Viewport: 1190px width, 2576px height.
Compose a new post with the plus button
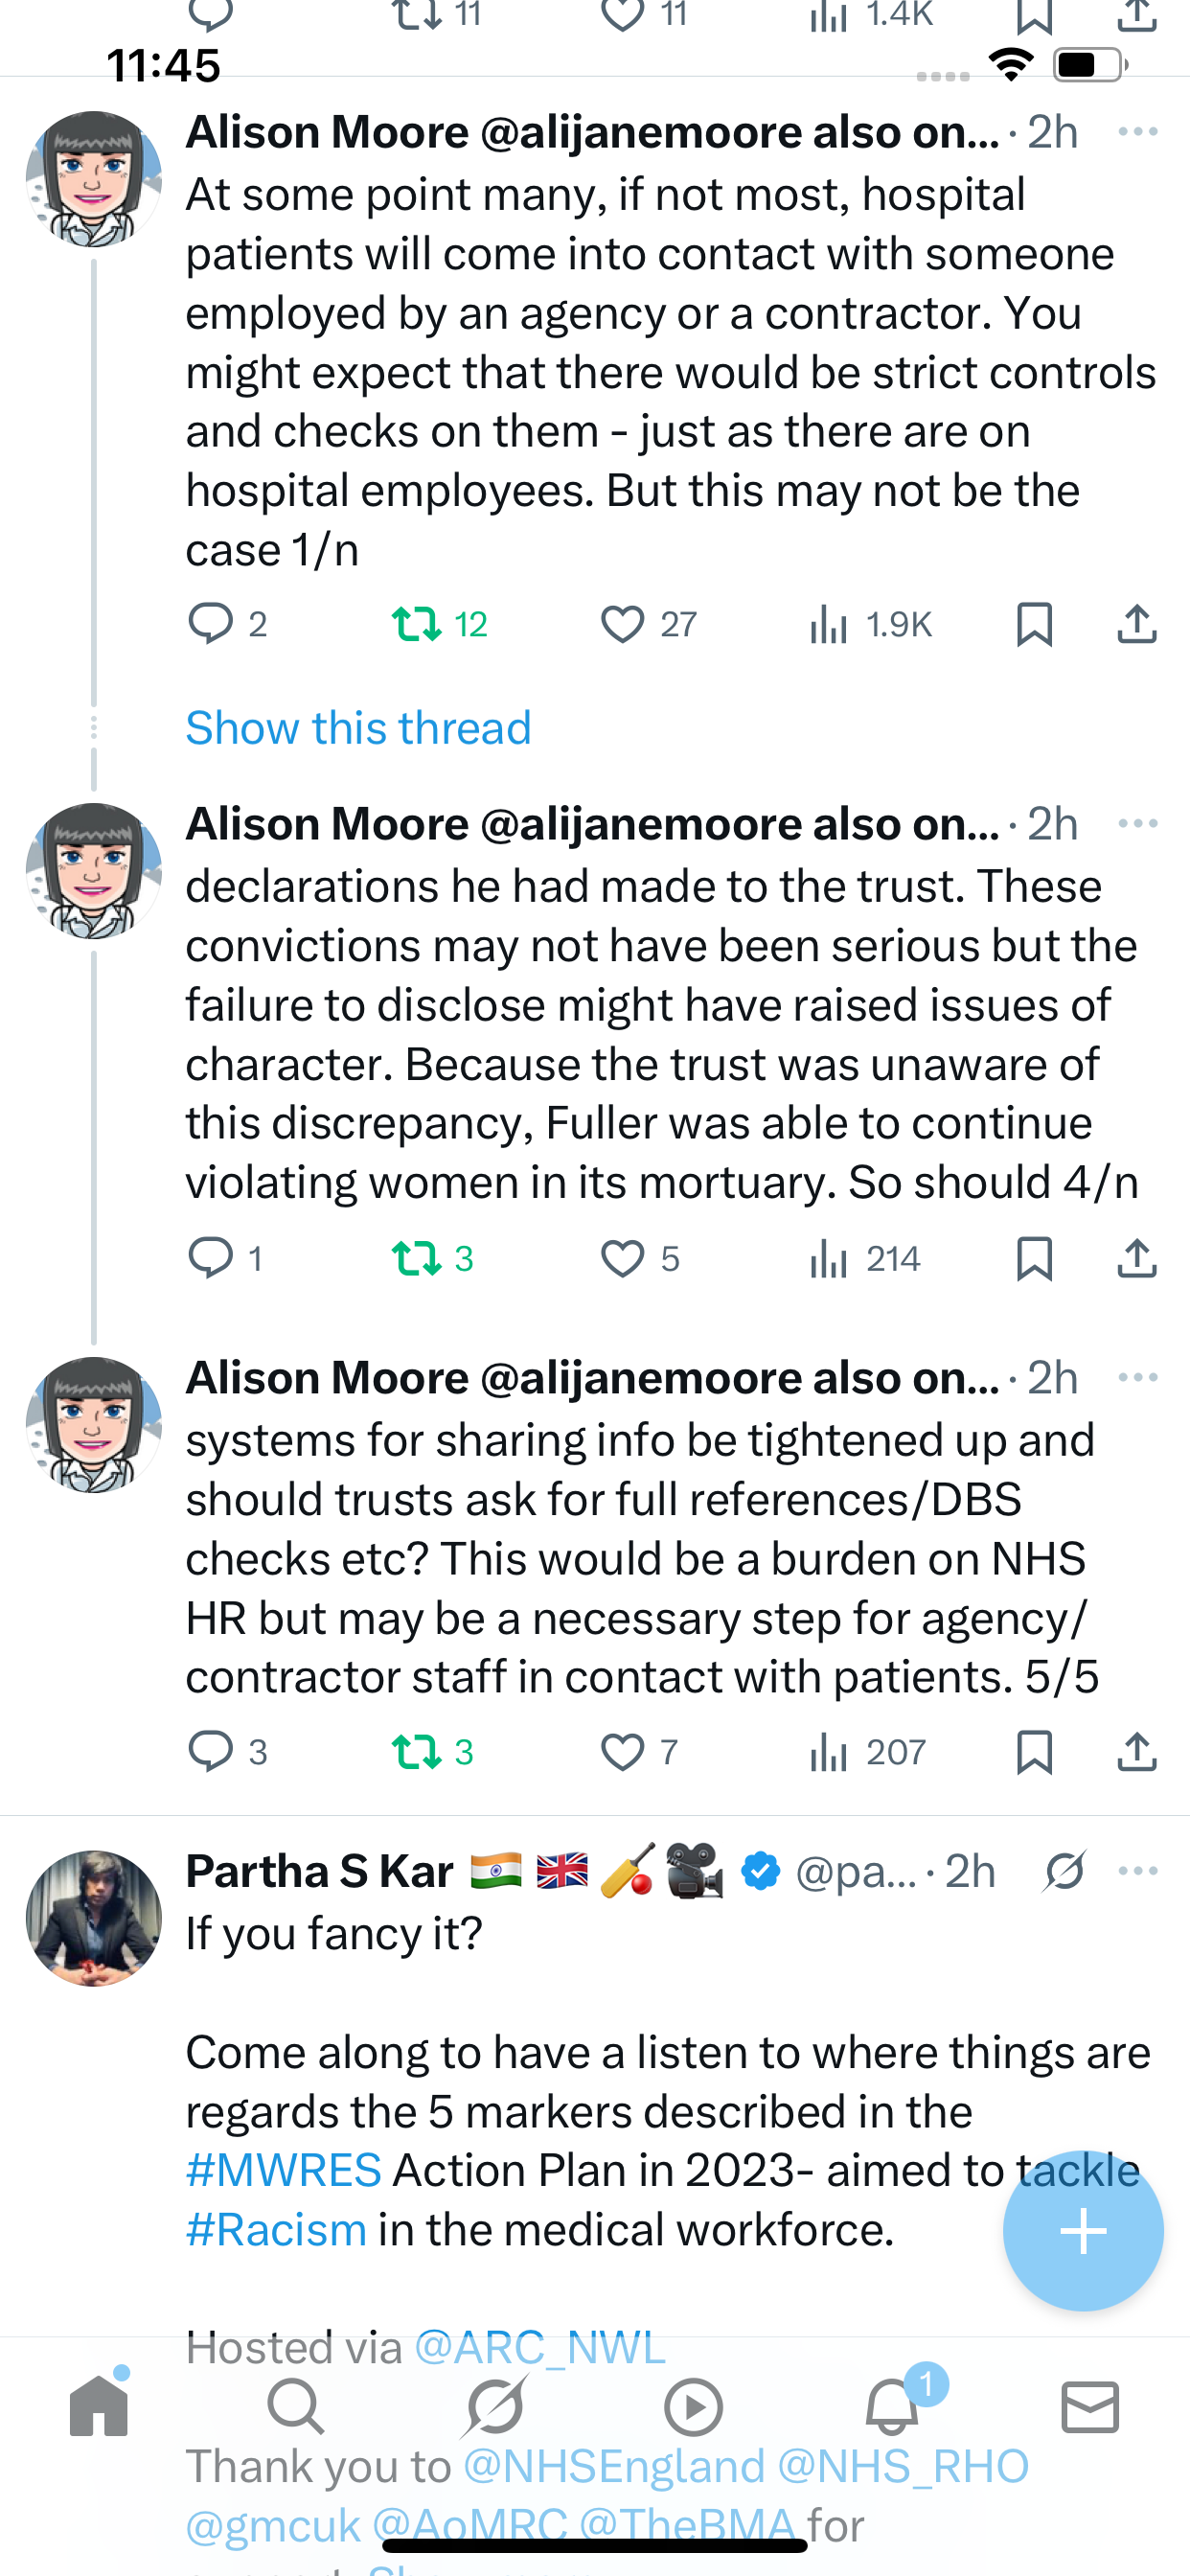click(x=1083, y=2230)
